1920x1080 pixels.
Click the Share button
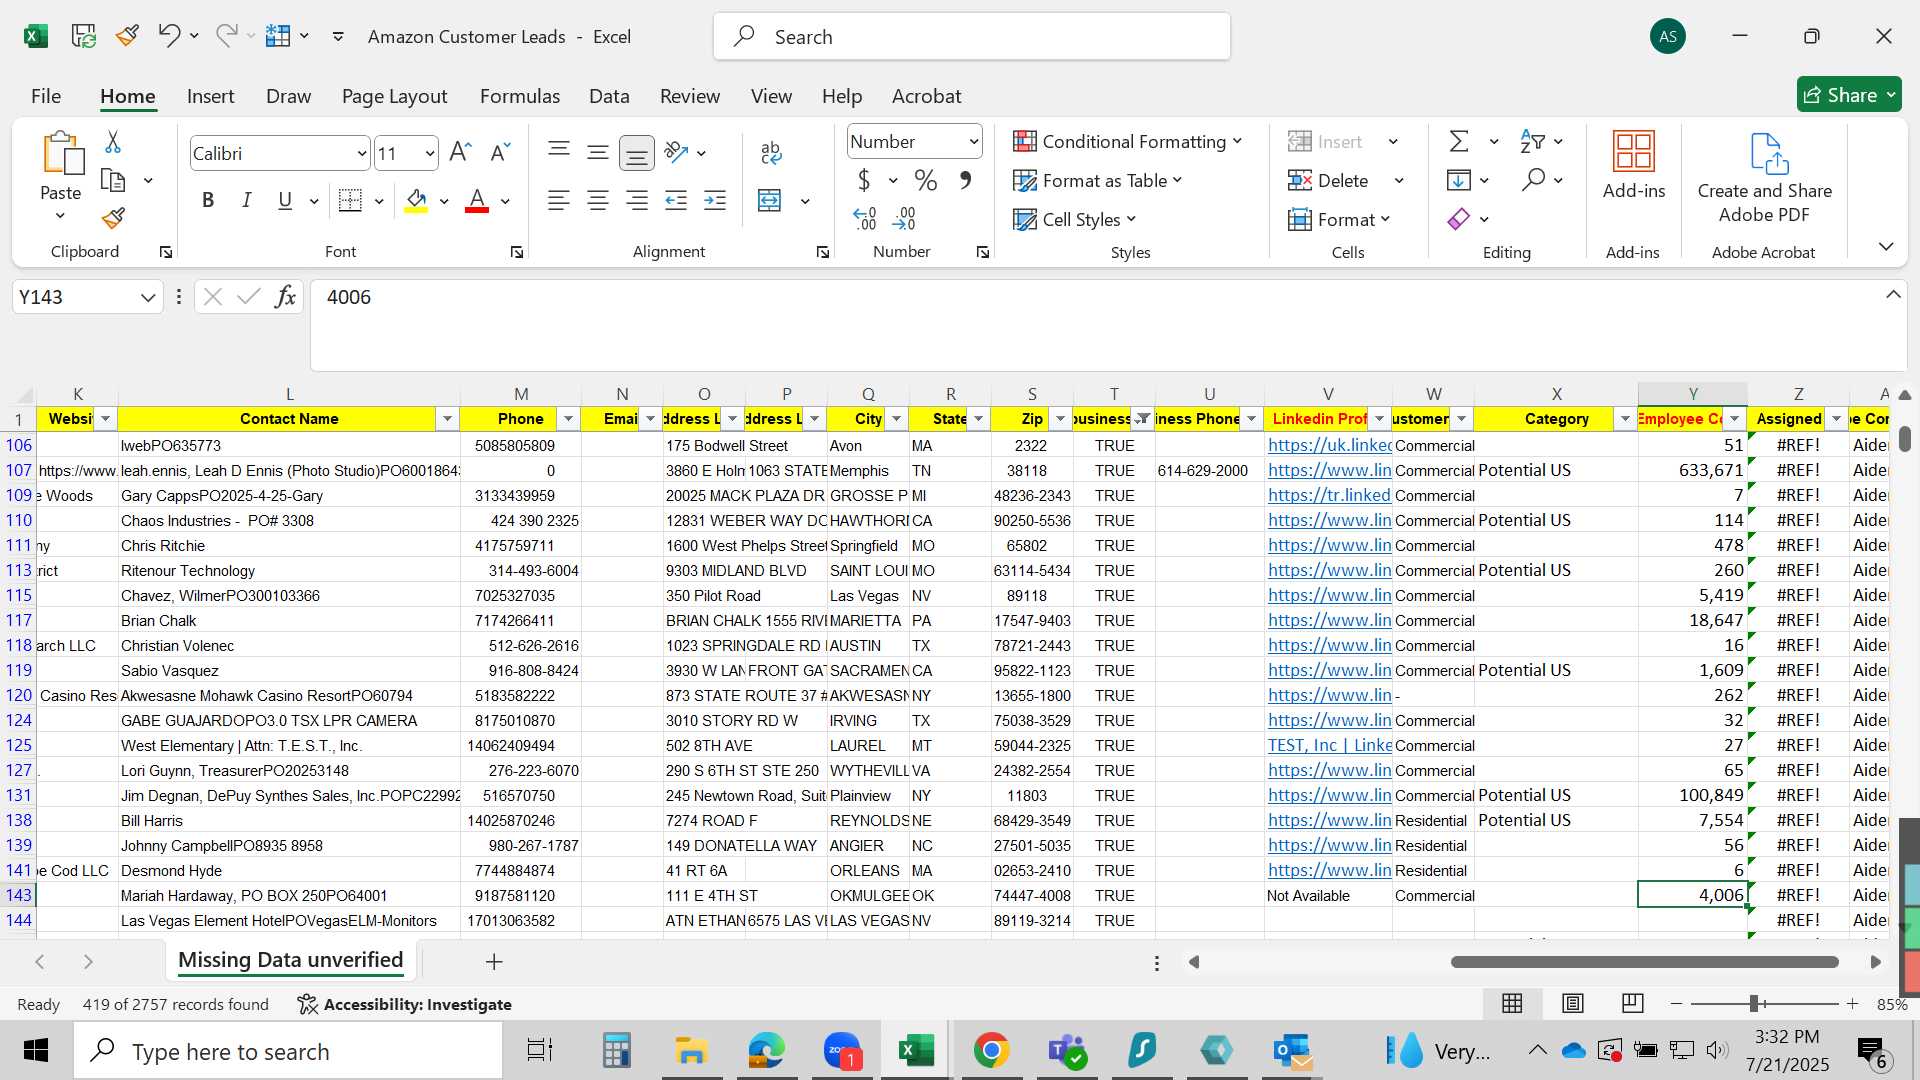click(x=1849, y=95)
